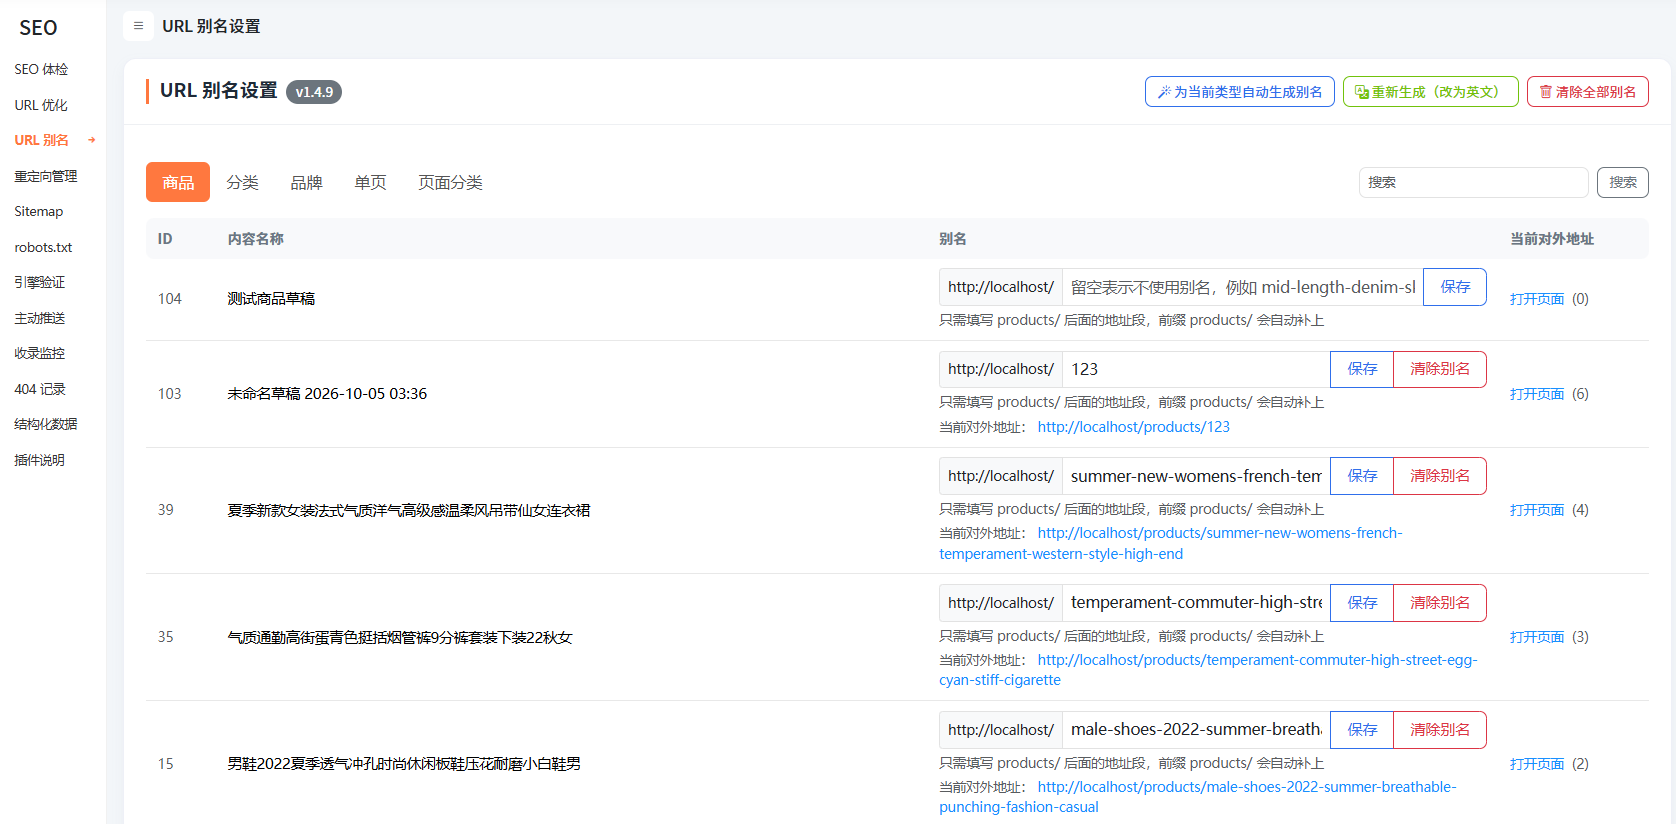The height and width of the screenshot is (824, 1676).
Task: Open 插件说明 in the sidebar
Action: pyautogui.click(x=39, y=460)
